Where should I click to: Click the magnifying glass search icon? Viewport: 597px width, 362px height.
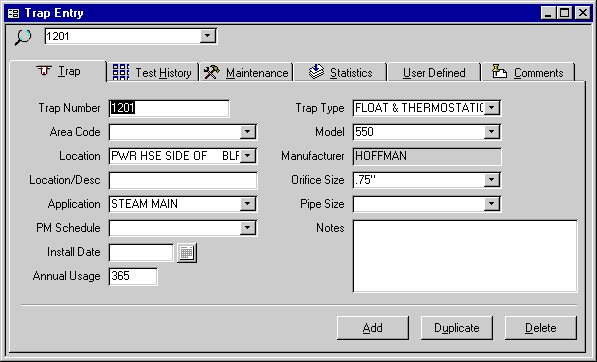(x=23, y=37)
